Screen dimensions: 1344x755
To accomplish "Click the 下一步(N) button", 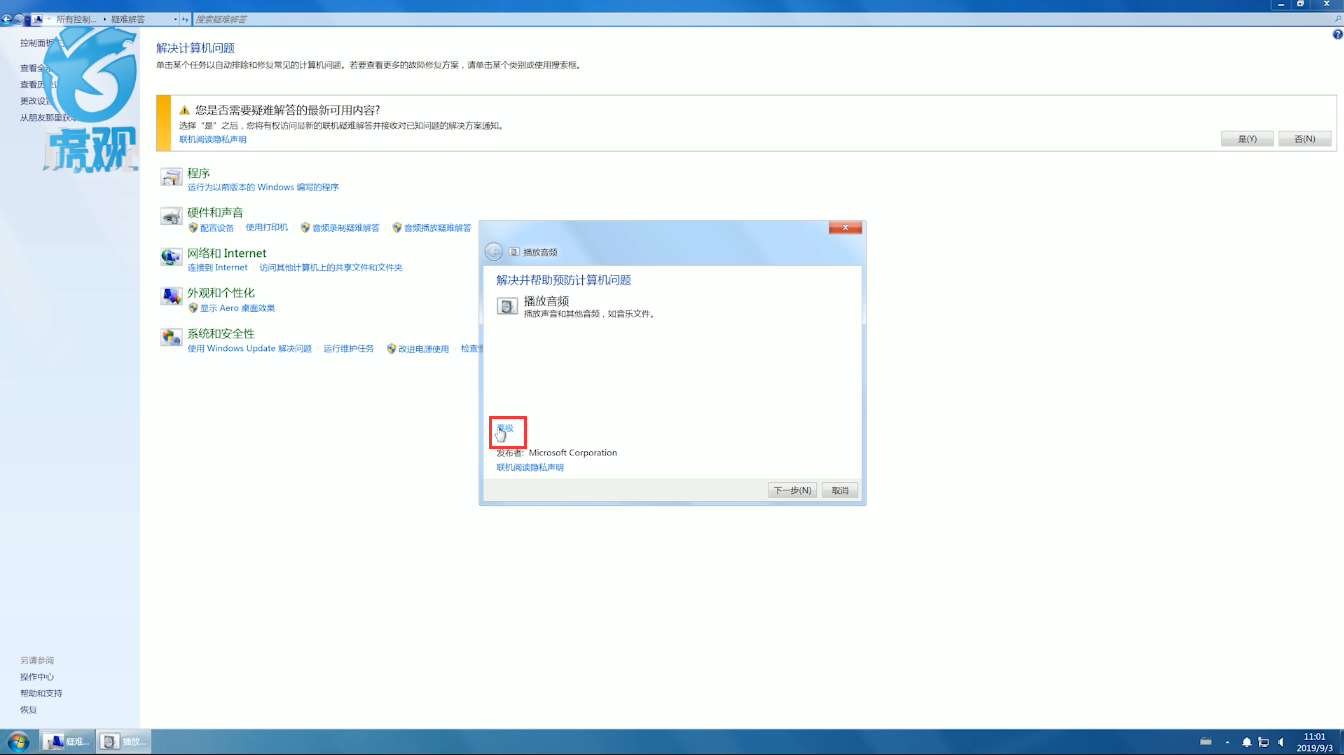I will pyautogui.click(x=791, y=490).
